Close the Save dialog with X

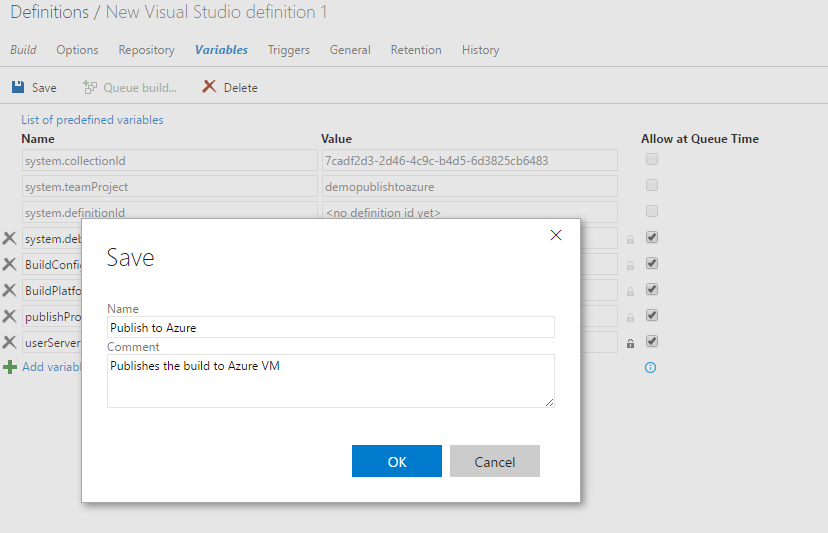pyautogui.click(x=556, y=235)
